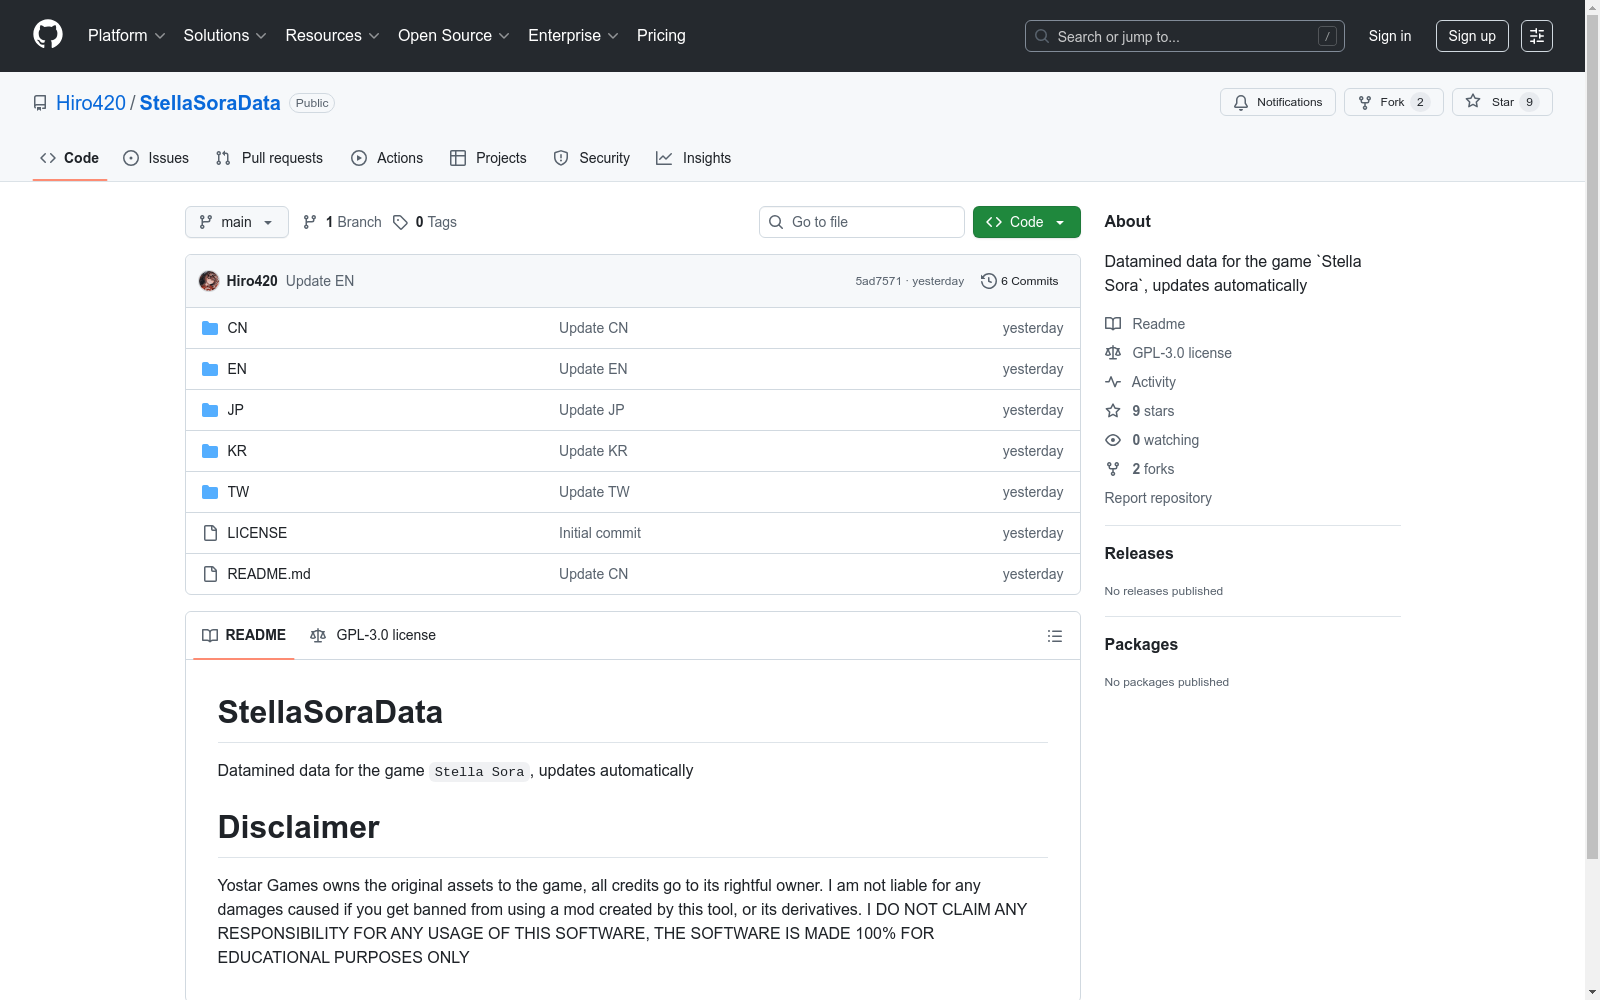
Task: Click the Notifications button
Action: tap(1278, 102)
